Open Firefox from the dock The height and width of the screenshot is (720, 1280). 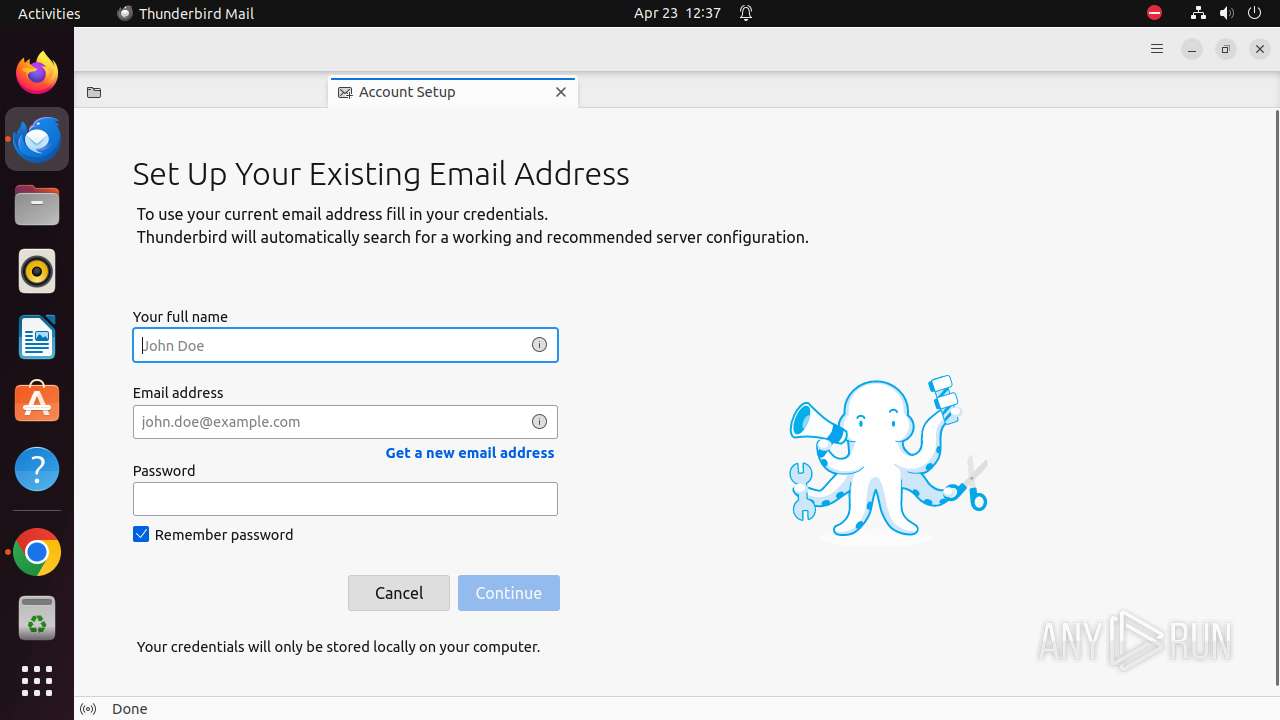point(37,73)
